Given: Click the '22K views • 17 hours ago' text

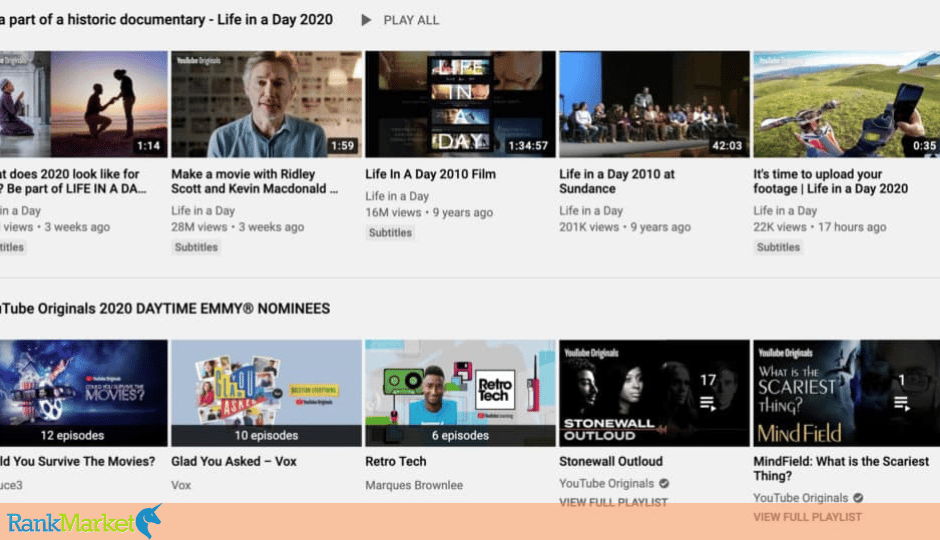Looking at the screenshot, I should [x=820, y=227].
